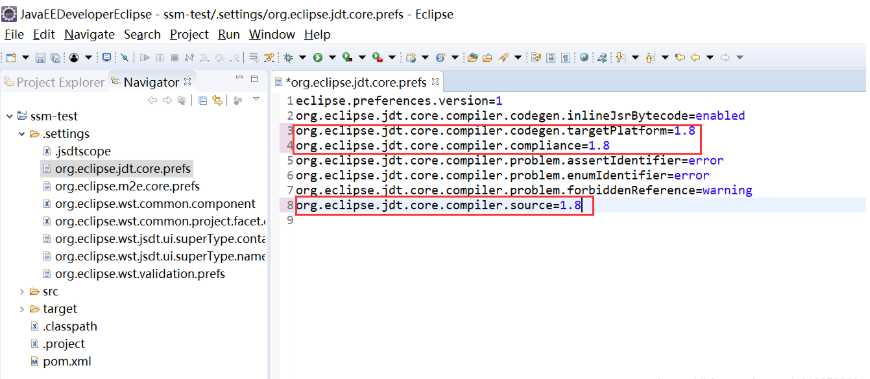Open the Navigate menu

pos(89,34)
